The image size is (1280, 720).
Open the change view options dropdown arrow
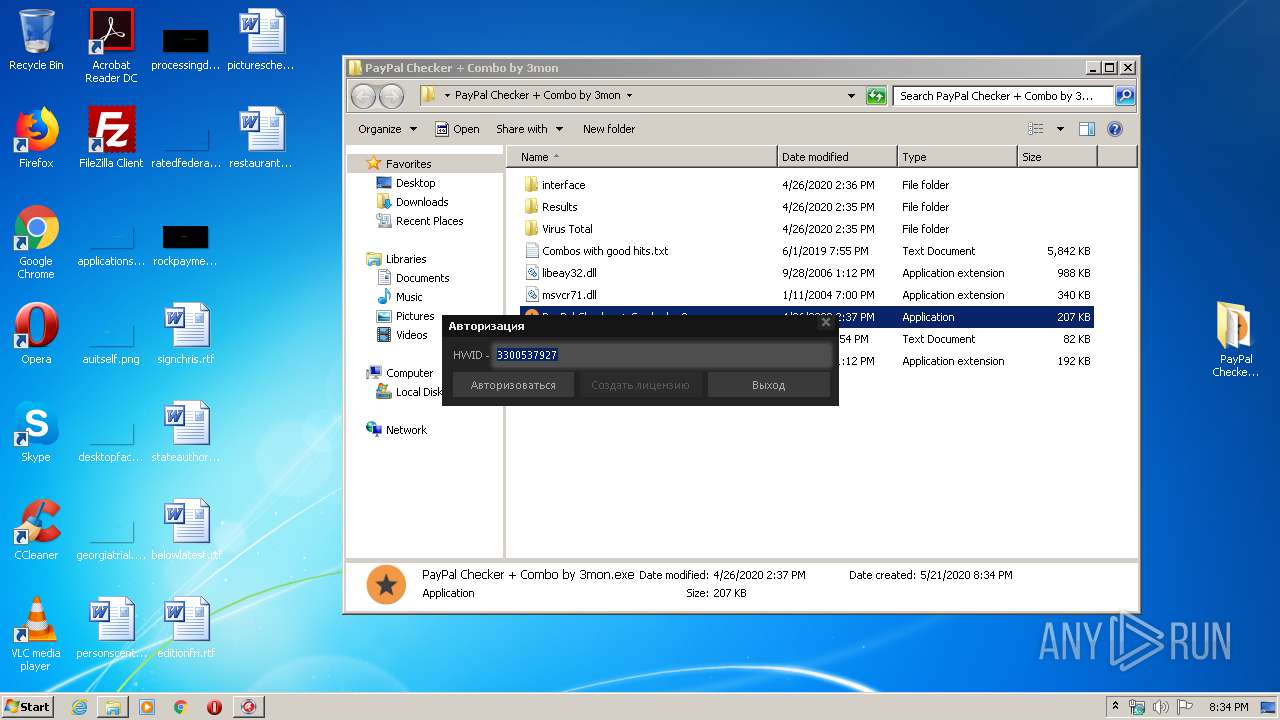[x=1060, y=129]
